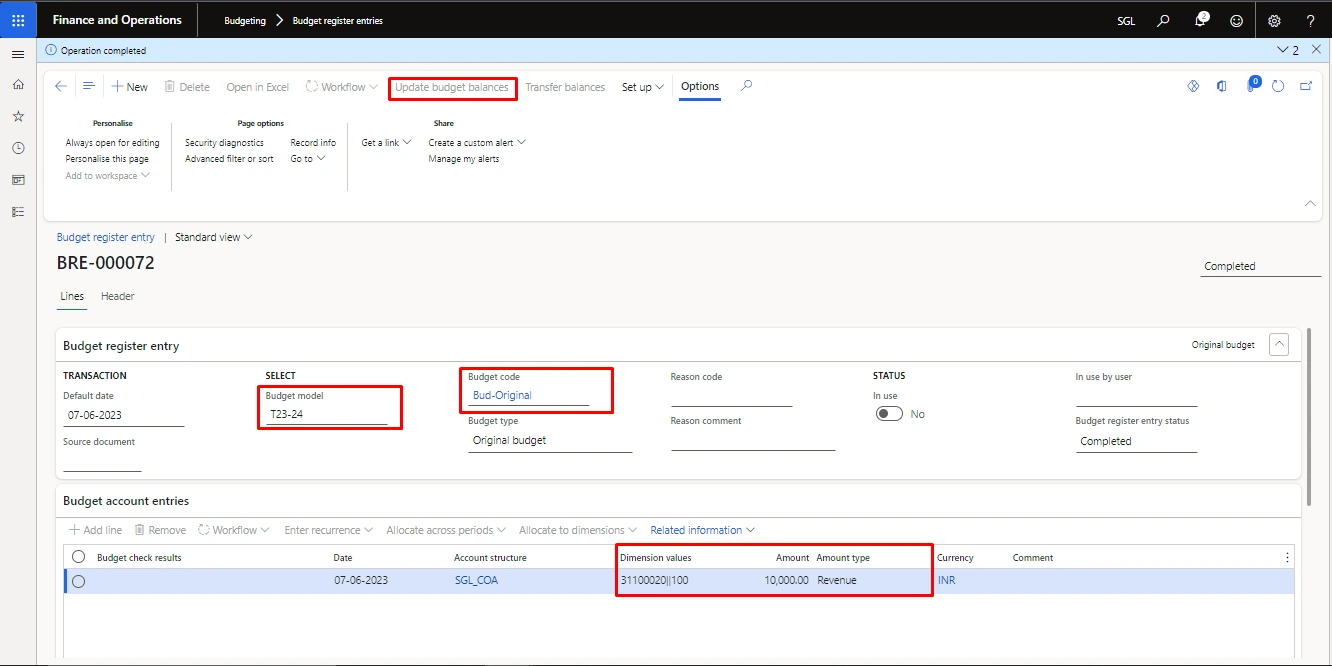This screenshot has width=1332, height=666.
Task: Click the action pane search magnifier
Action: (x=746, y=87)
